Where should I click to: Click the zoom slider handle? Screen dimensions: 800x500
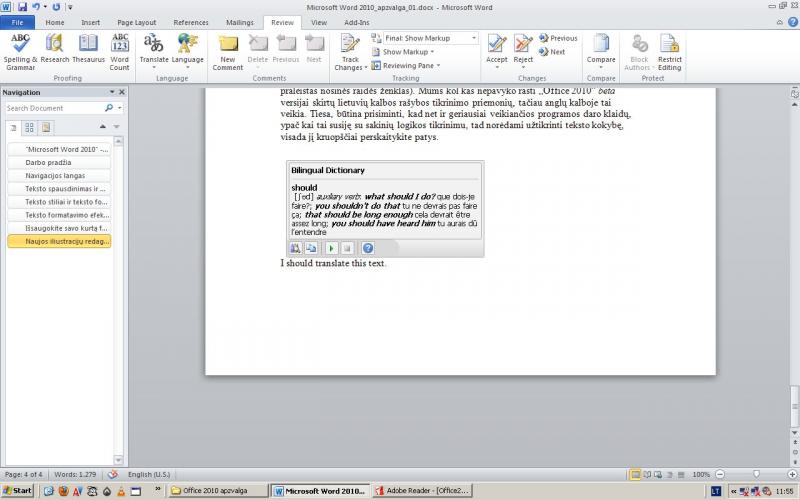(757, 474)
